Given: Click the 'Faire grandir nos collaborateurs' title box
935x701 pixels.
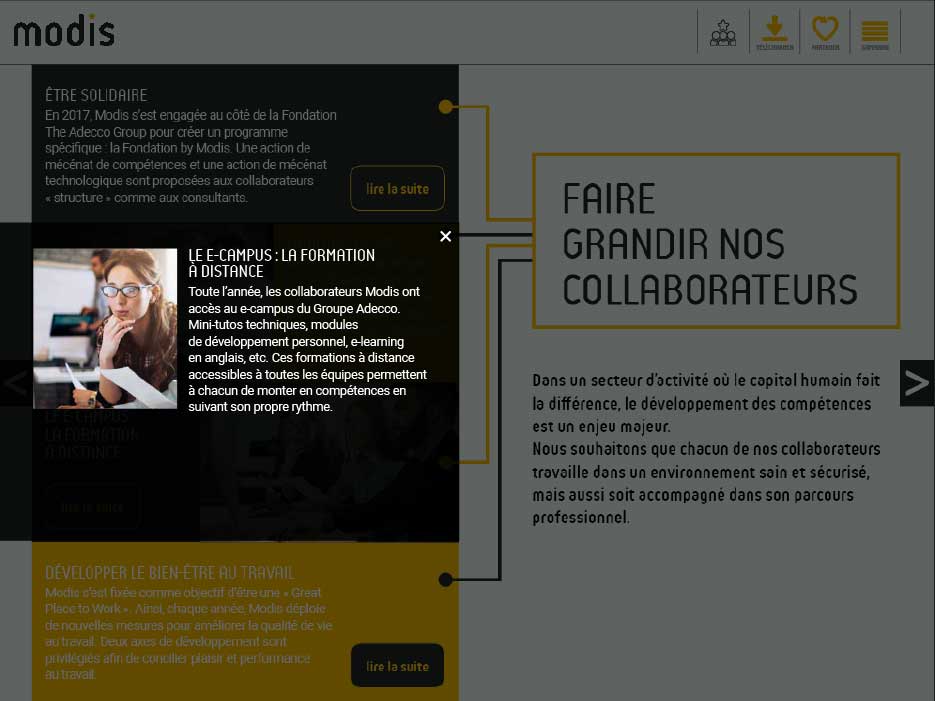Looking at the screenshot, I should tap(715, 241).
